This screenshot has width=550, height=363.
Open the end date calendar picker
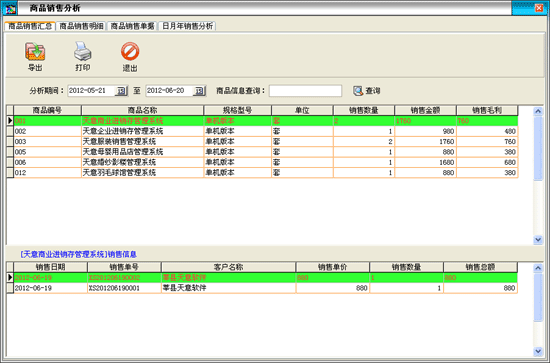pos(199,91)
